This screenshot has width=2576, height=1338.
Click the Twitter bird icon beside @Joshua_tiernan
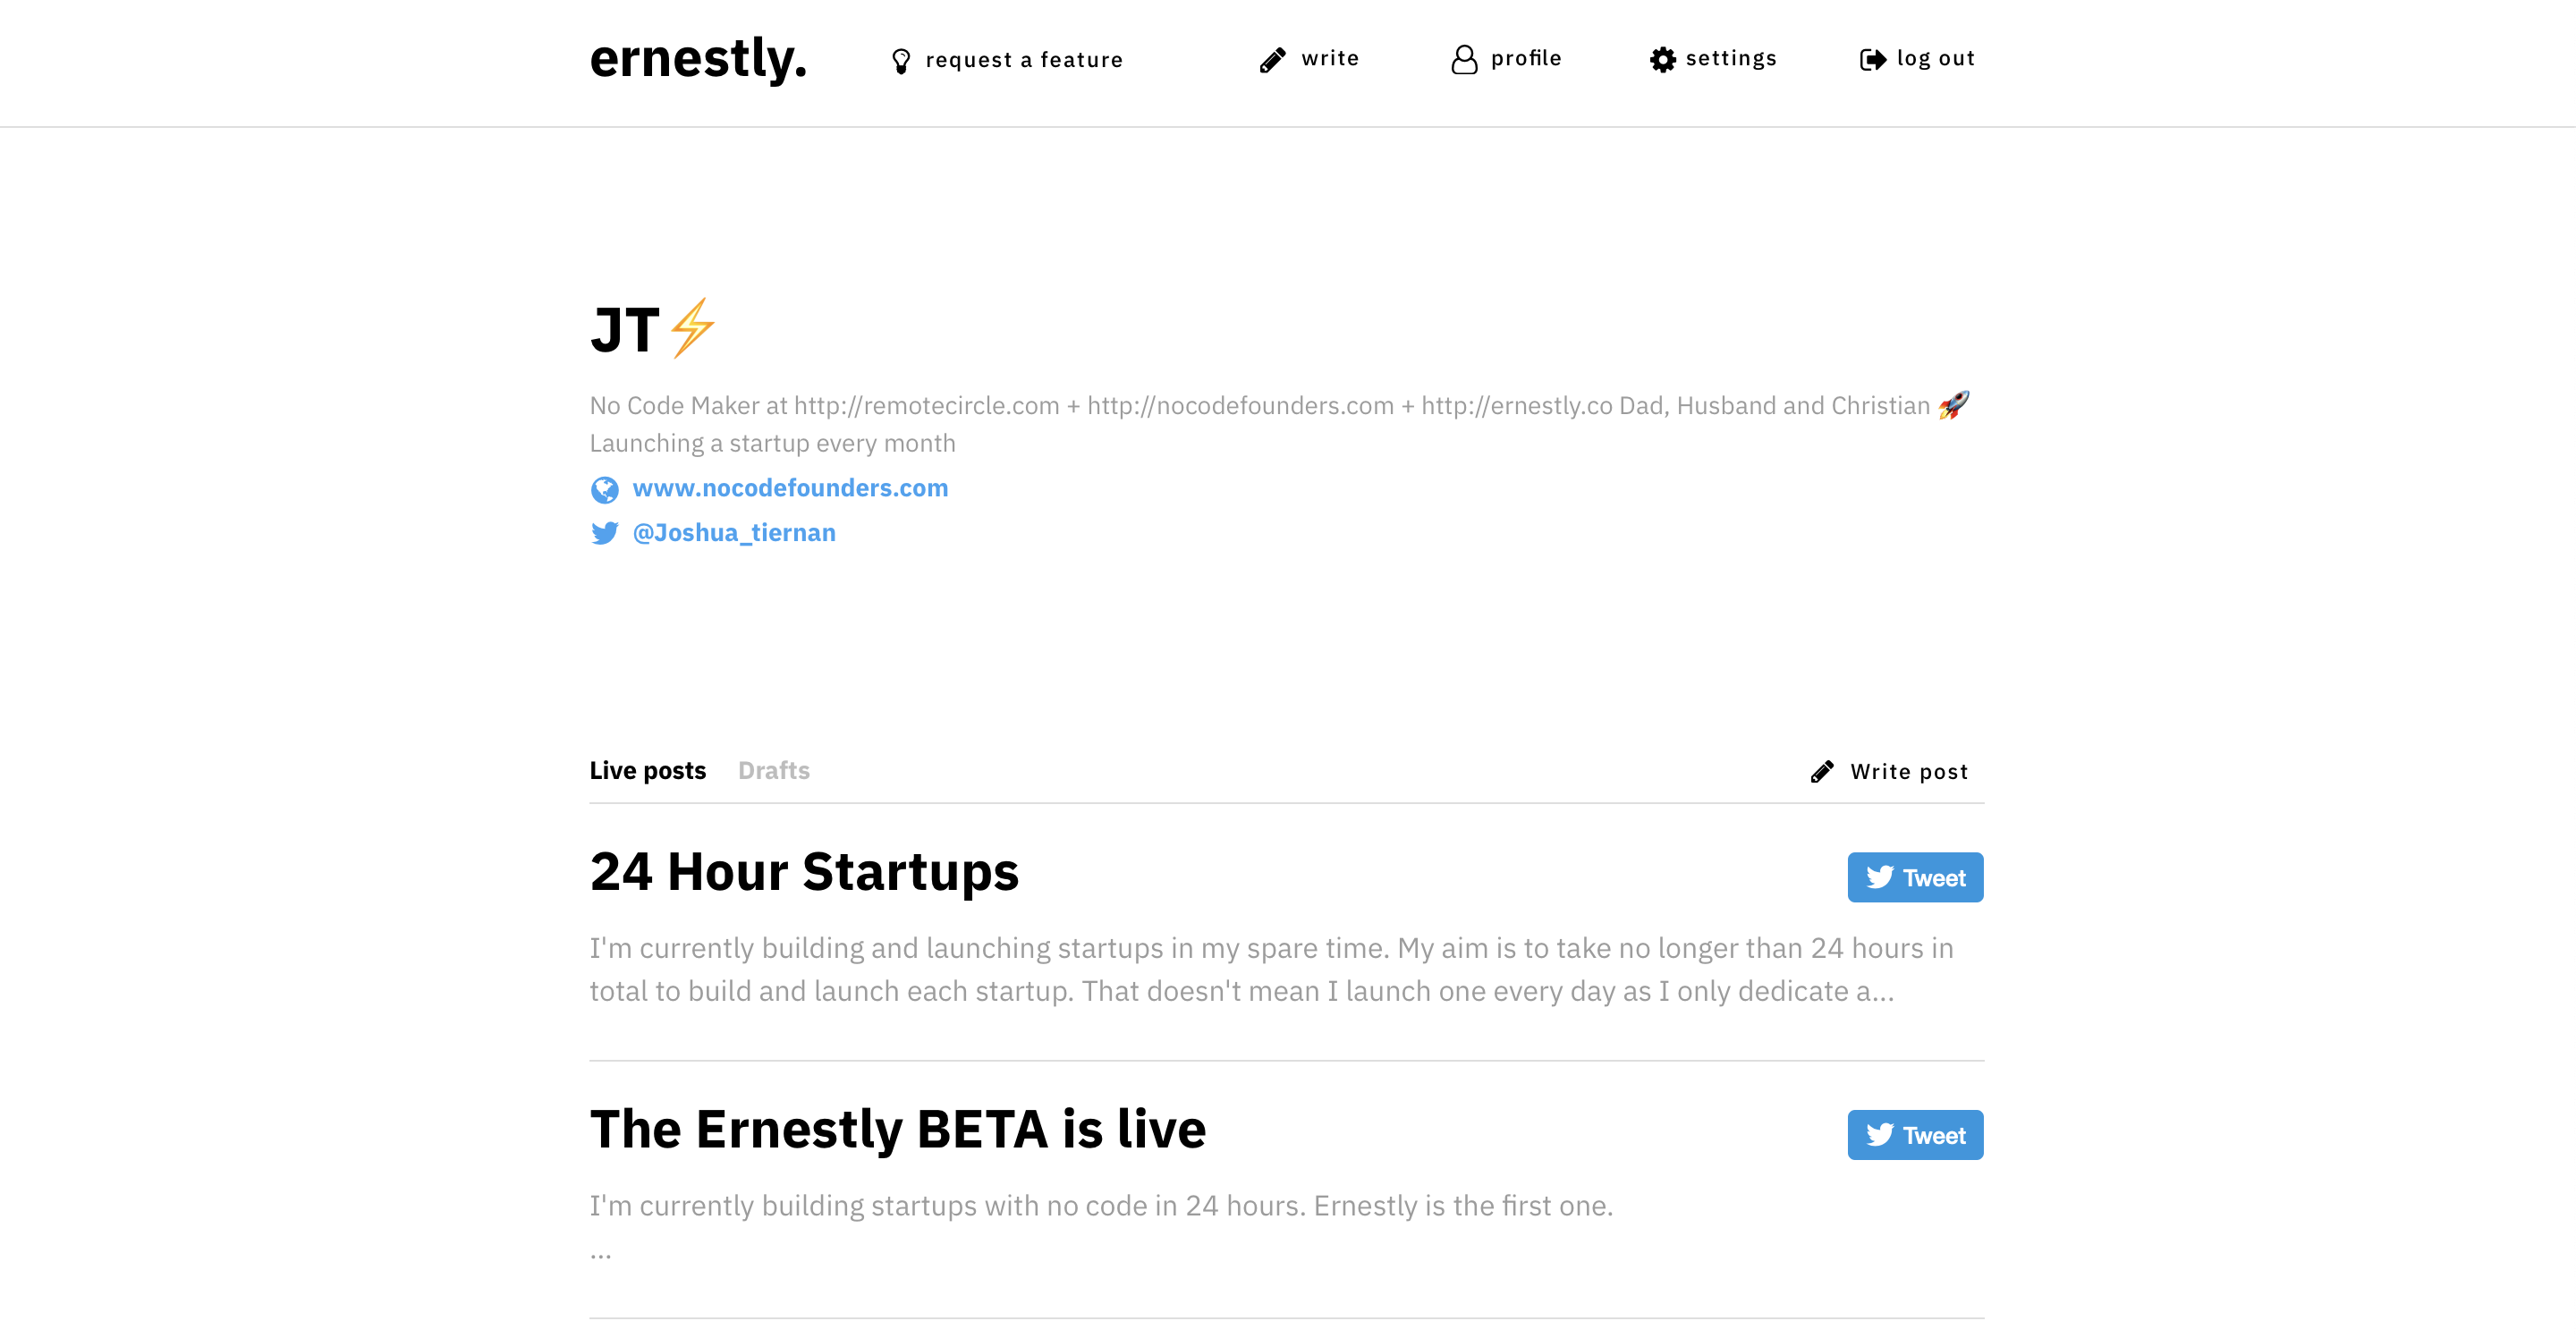coord(605,533)
